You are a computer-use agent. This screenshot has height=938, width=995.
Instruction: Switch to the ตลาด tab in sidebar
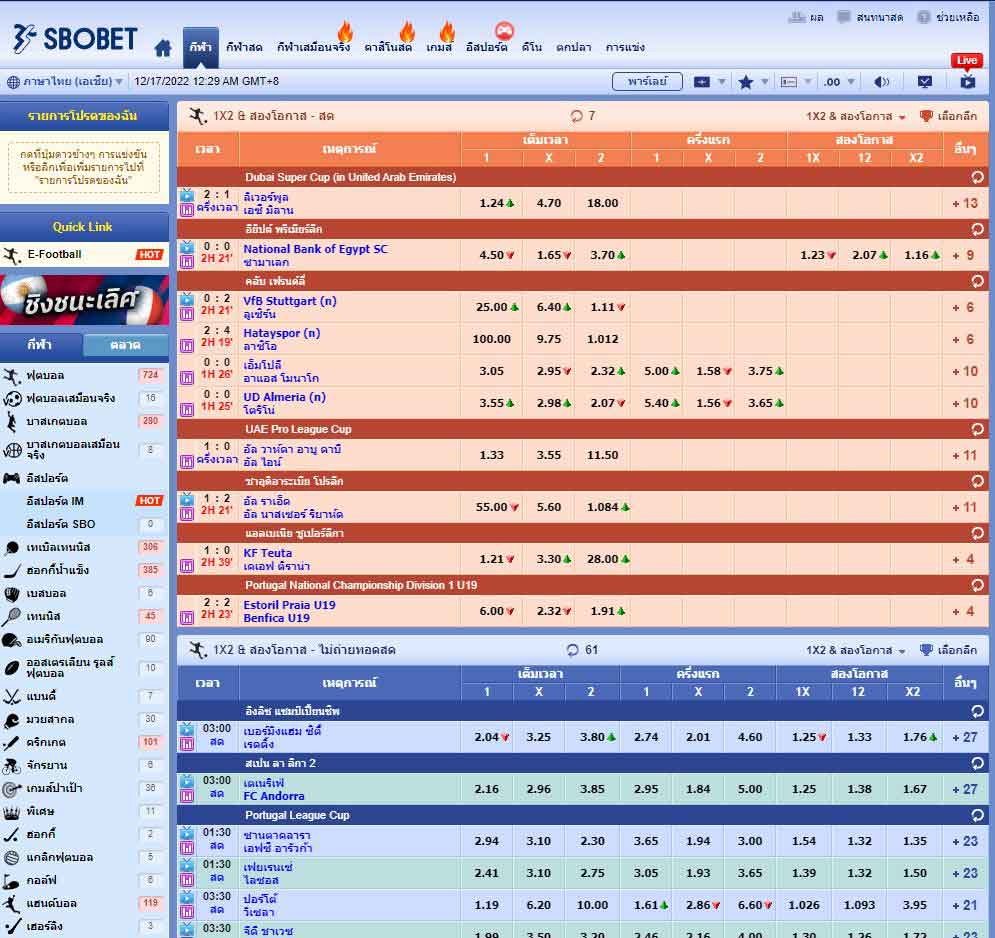[x=125, y=345]
